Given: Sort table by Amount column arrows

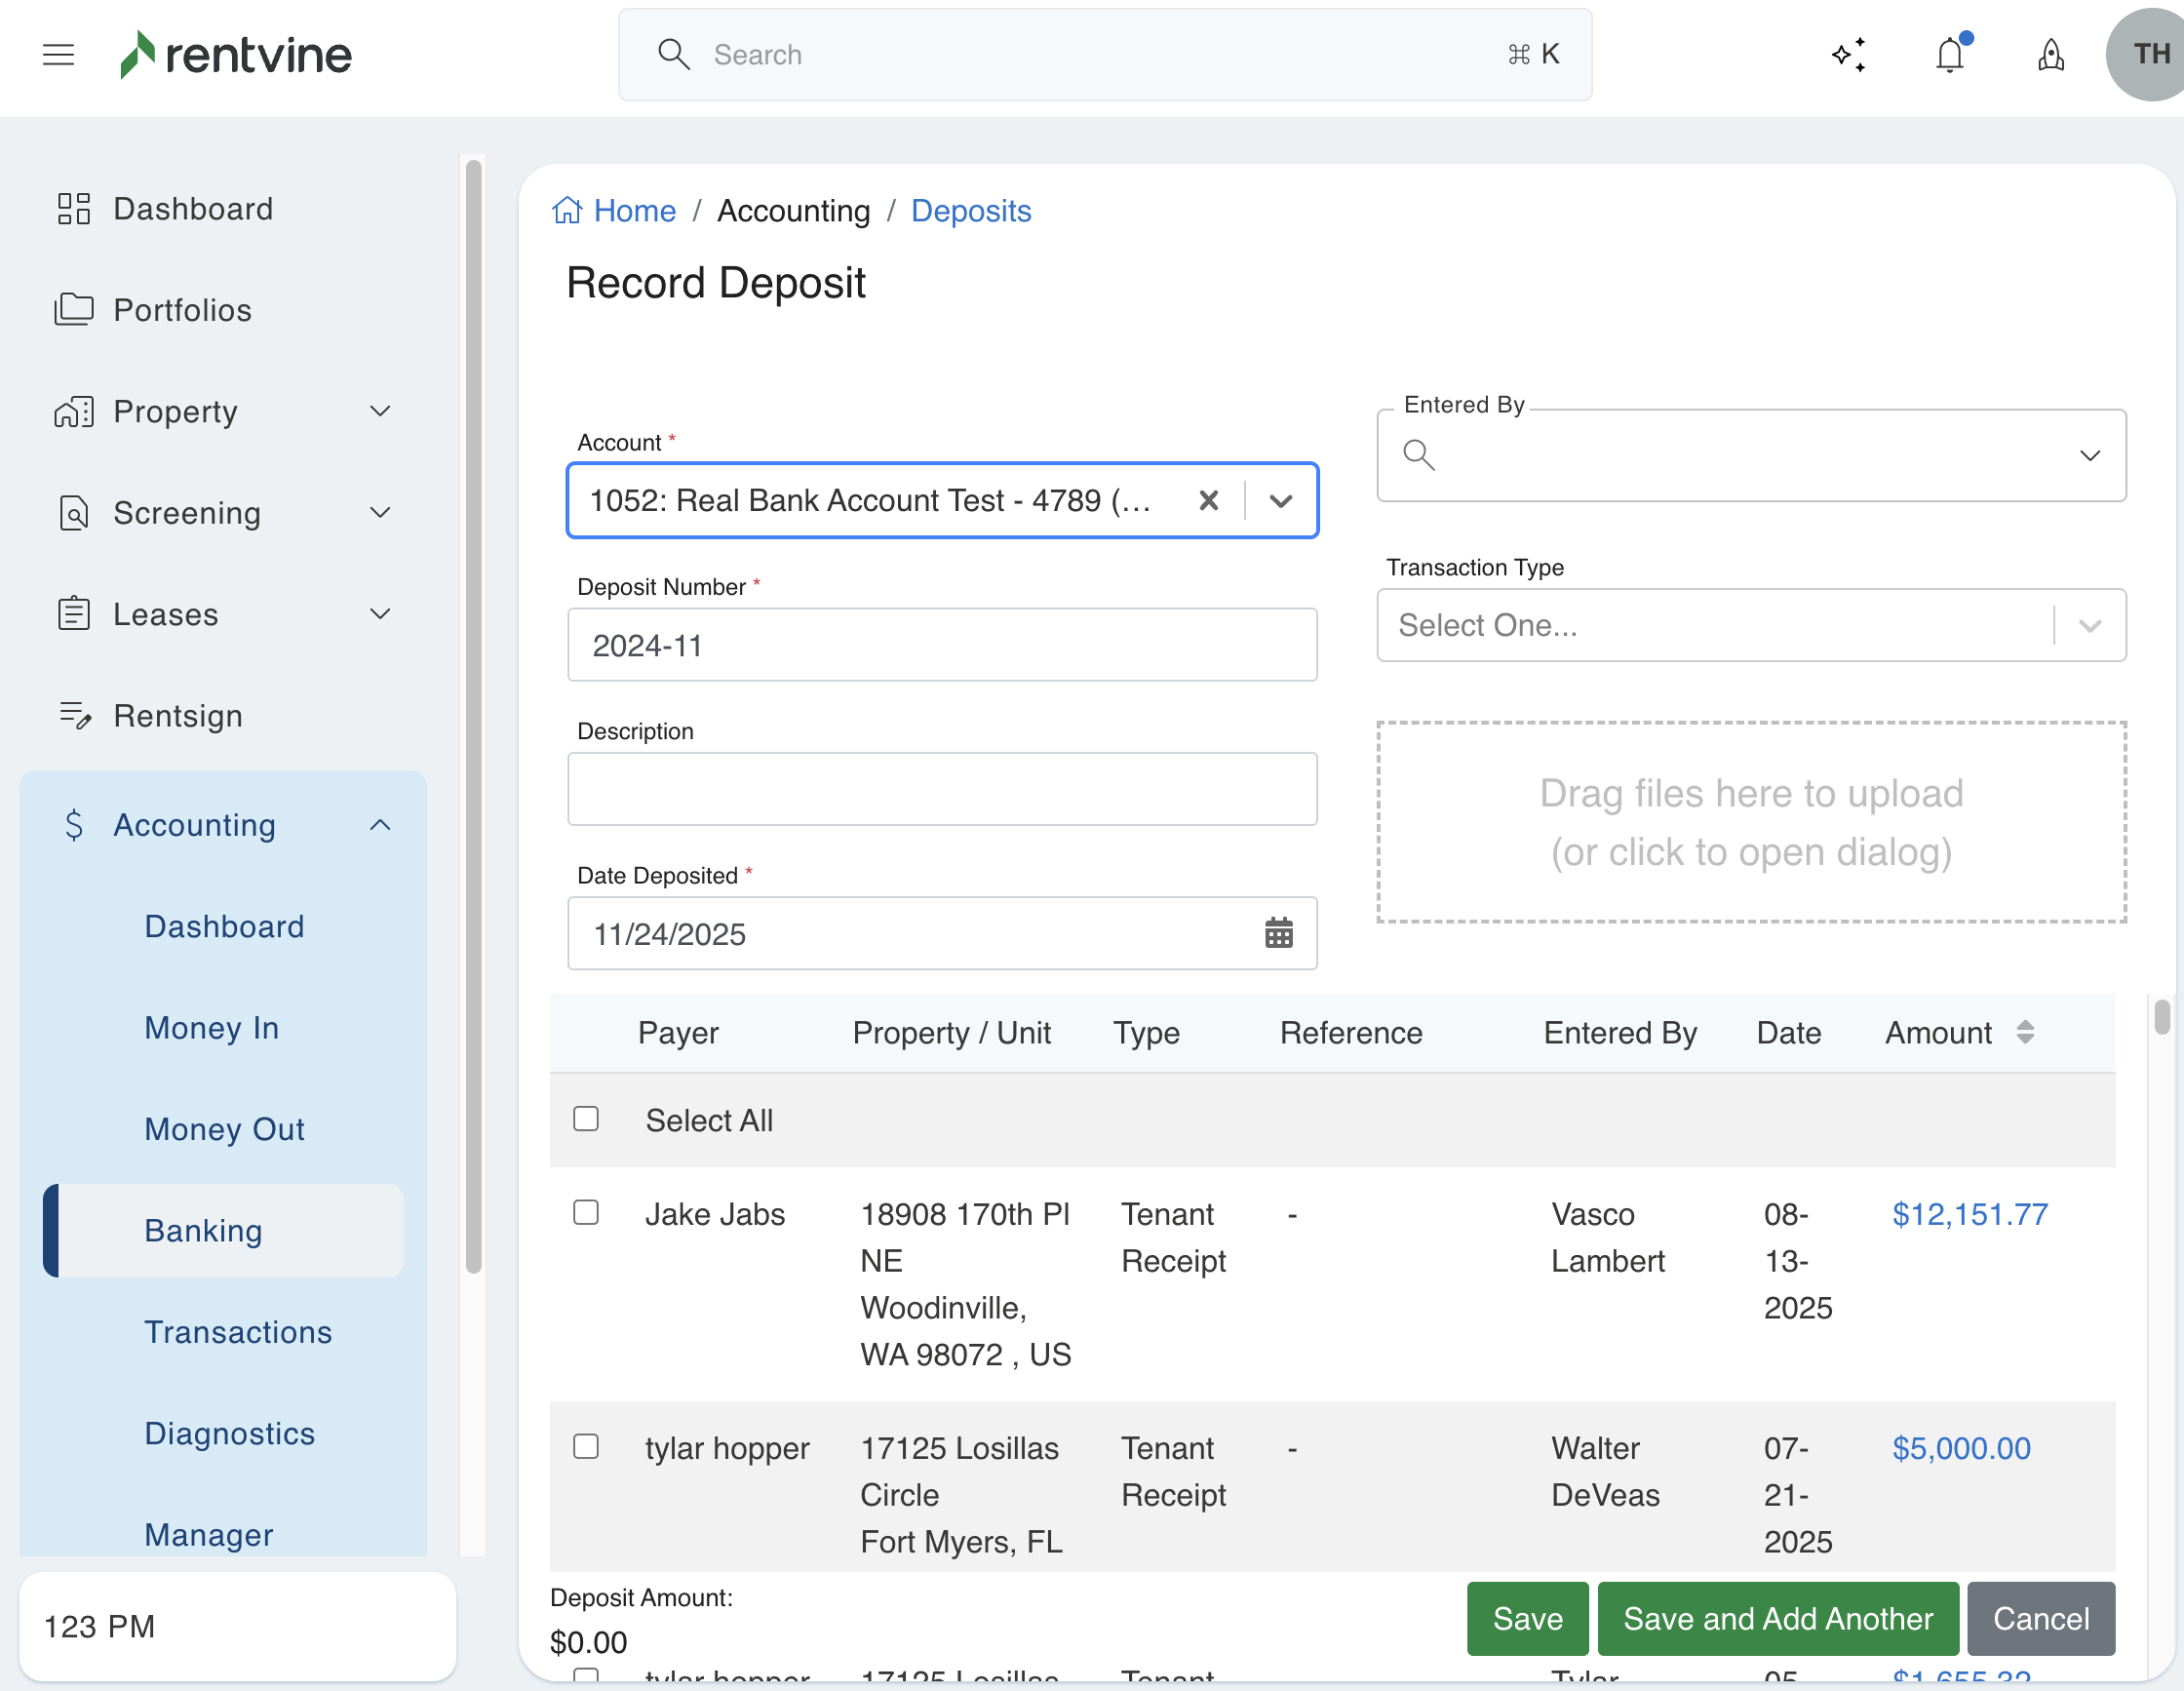Looking at the screenshot, I should pos(2025,1032).
